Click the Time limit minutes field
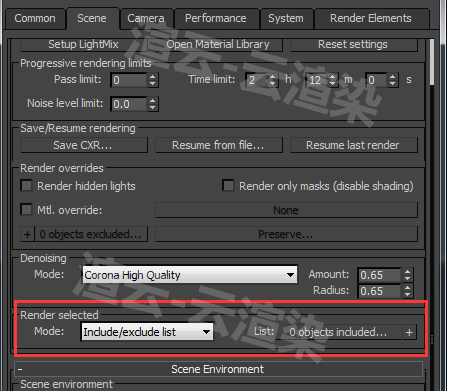 pyautogui.click(x=316, y=80)
